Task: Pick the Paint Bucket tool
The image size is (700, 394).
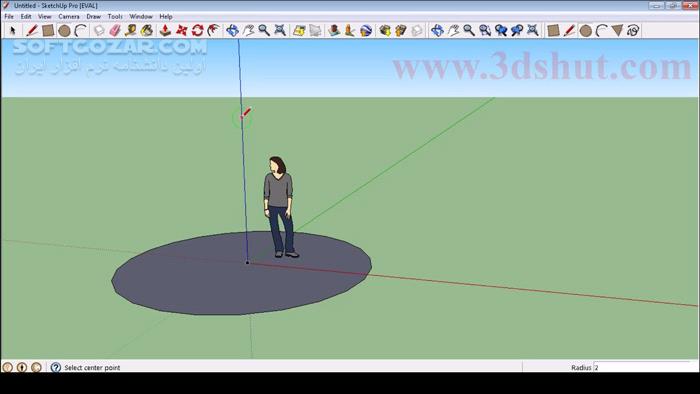Action: tap(147, 30)
